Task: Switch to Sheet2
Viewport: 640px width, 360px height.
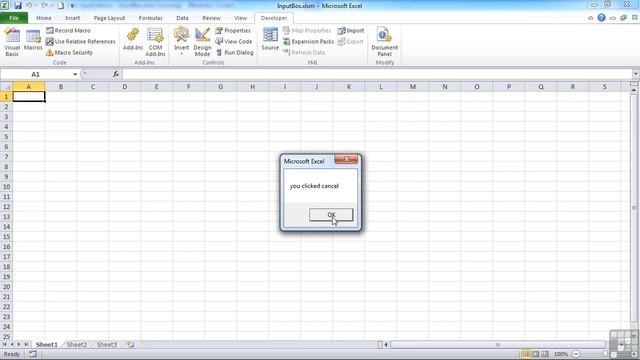Action: click(x=77, y=345)
